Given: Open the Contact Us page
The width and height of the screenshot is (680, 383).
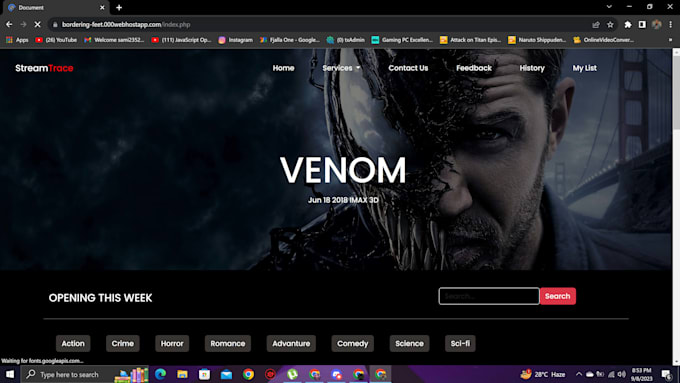Looking at the screenshot, I should coord(408,68).
